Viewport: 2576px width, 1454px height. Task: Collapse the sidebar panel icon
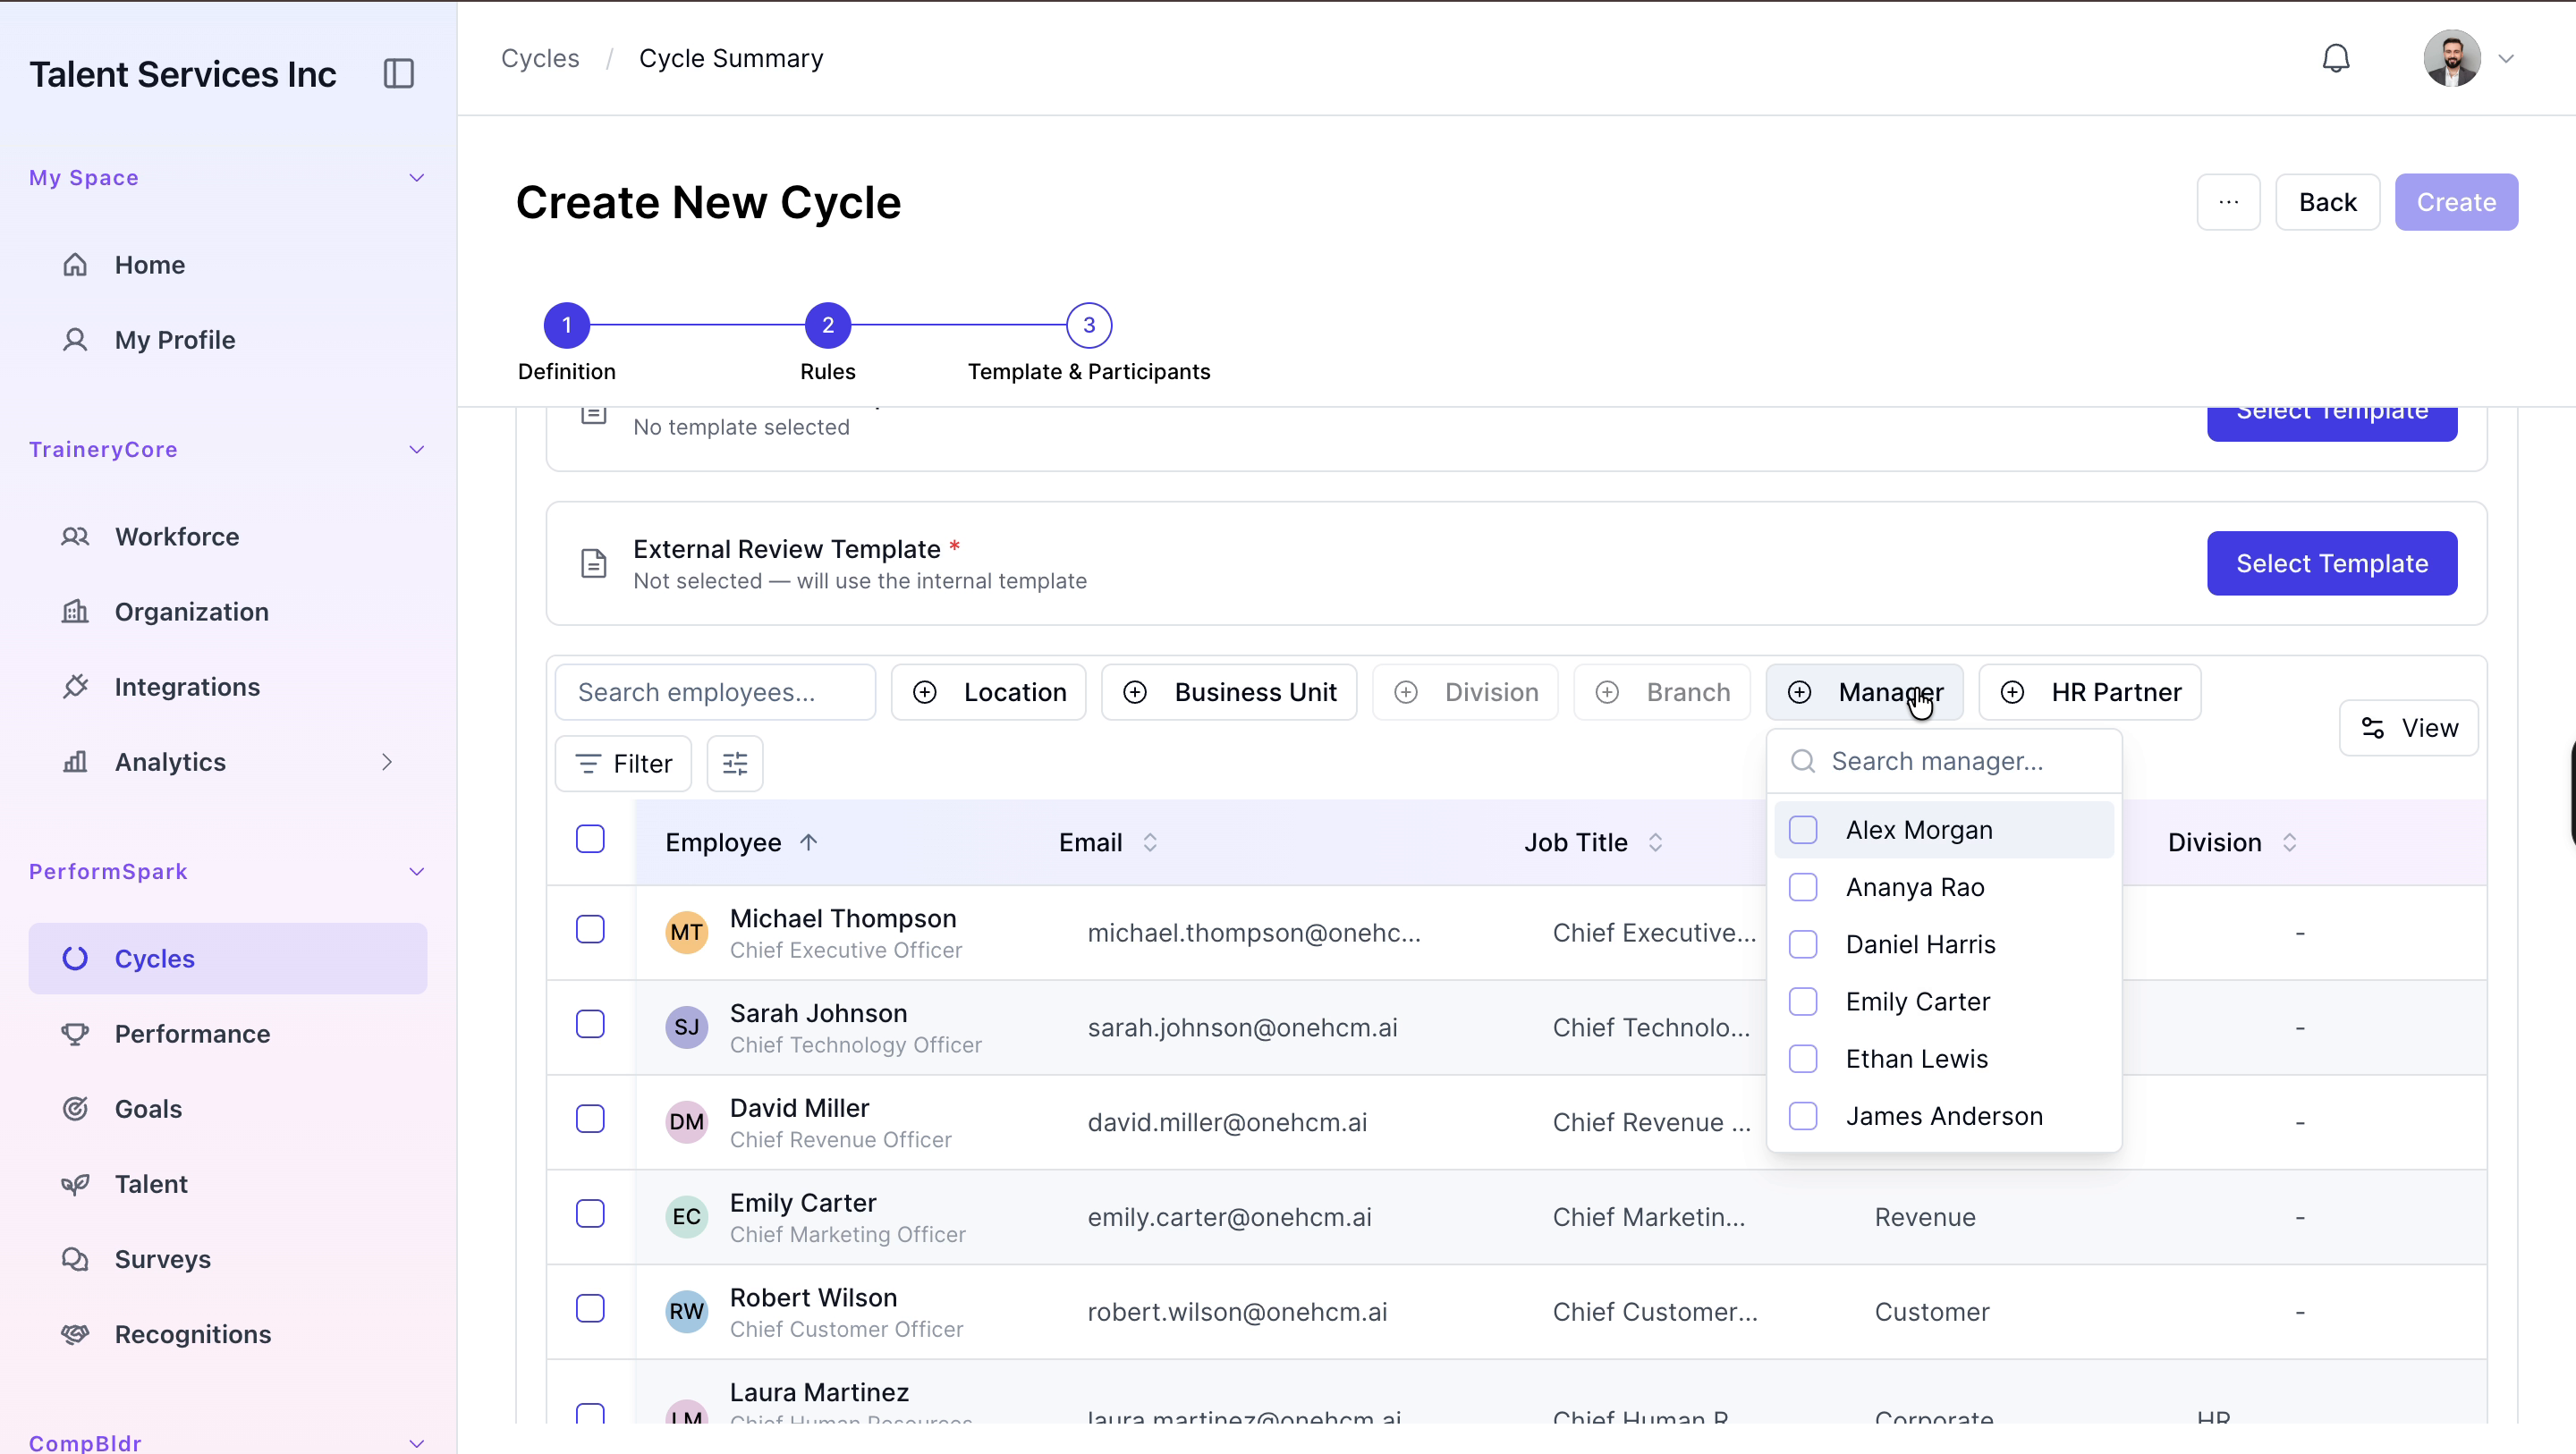point(398,73)
